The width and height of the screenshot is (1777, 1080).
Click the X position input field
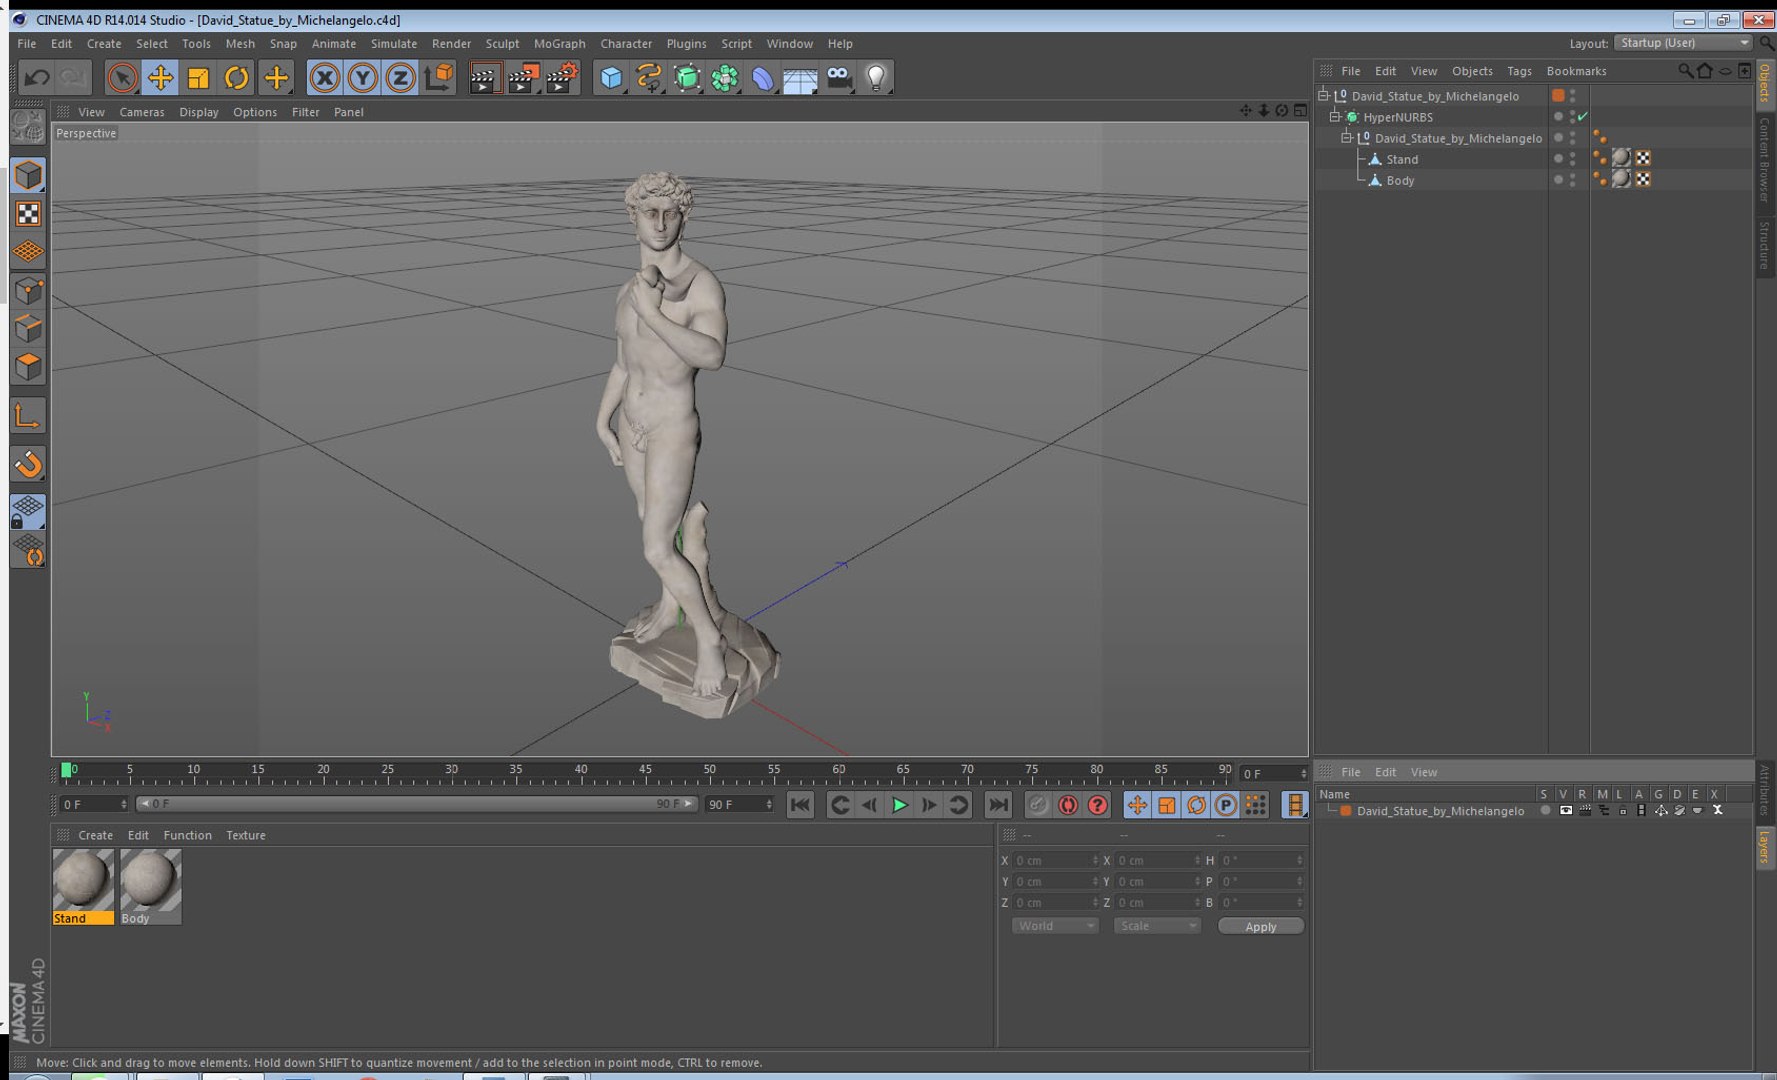coord(1055,860)
